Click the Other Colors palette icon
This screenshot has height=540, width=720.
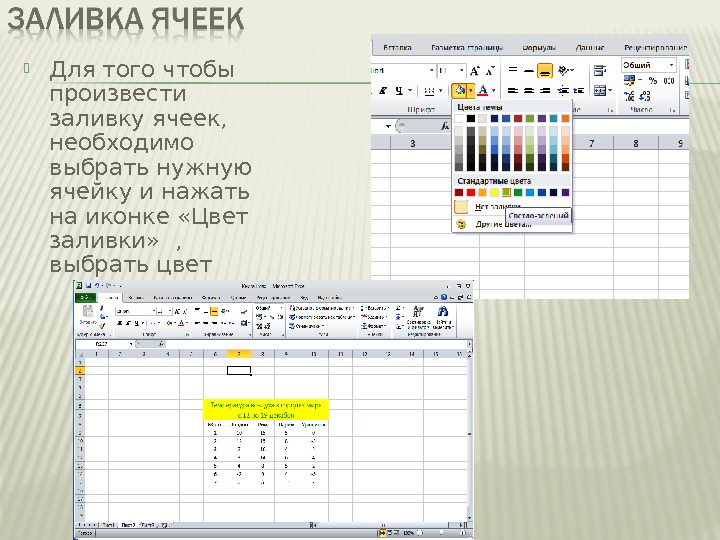tap(461, 224)
